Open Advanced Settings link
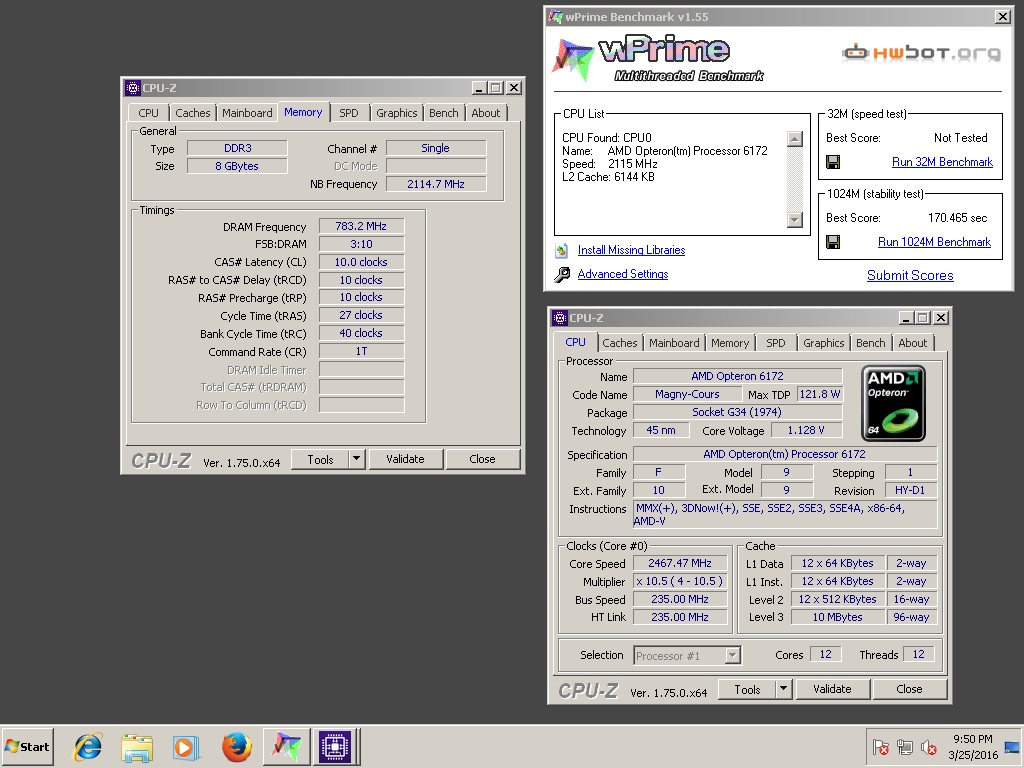This screenshot has height=768, width=1024. pyautogui.click(x=622, y=274)
